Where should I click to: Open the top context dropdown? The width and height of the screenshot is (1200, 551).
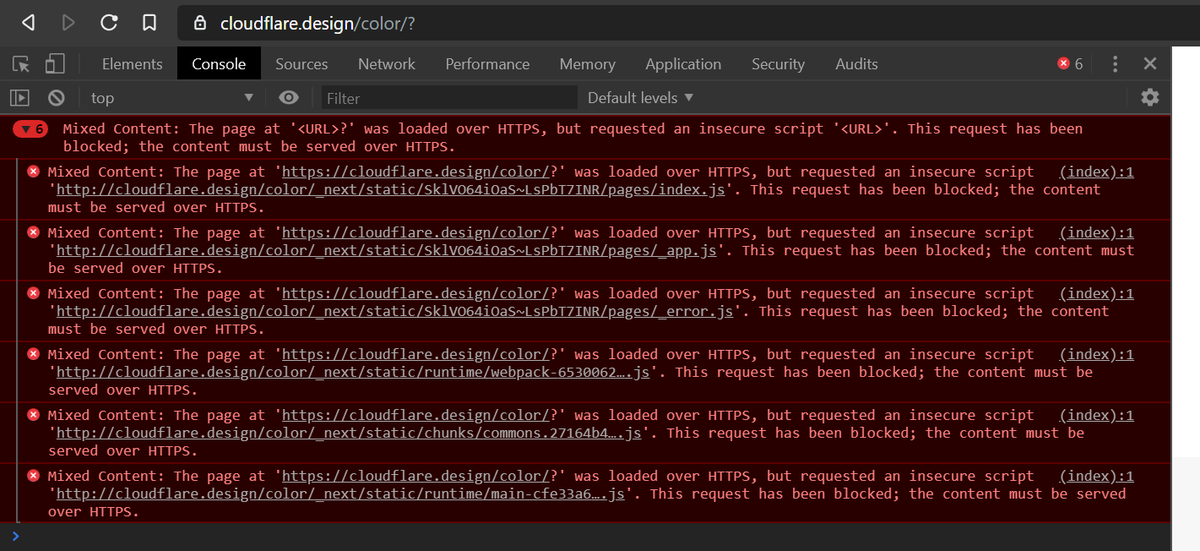pyautogui.click(x=171, y=98)
